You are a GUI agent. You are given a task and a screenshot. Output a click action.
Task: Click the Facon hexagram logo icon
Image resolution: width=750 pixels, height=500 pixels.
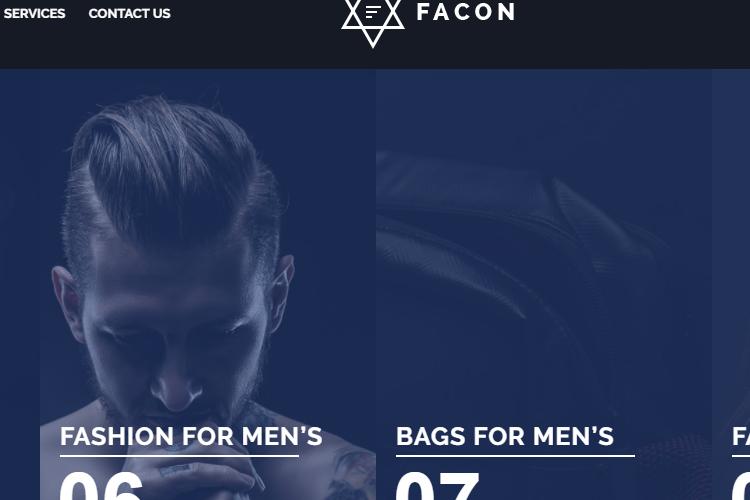point(373,22)
